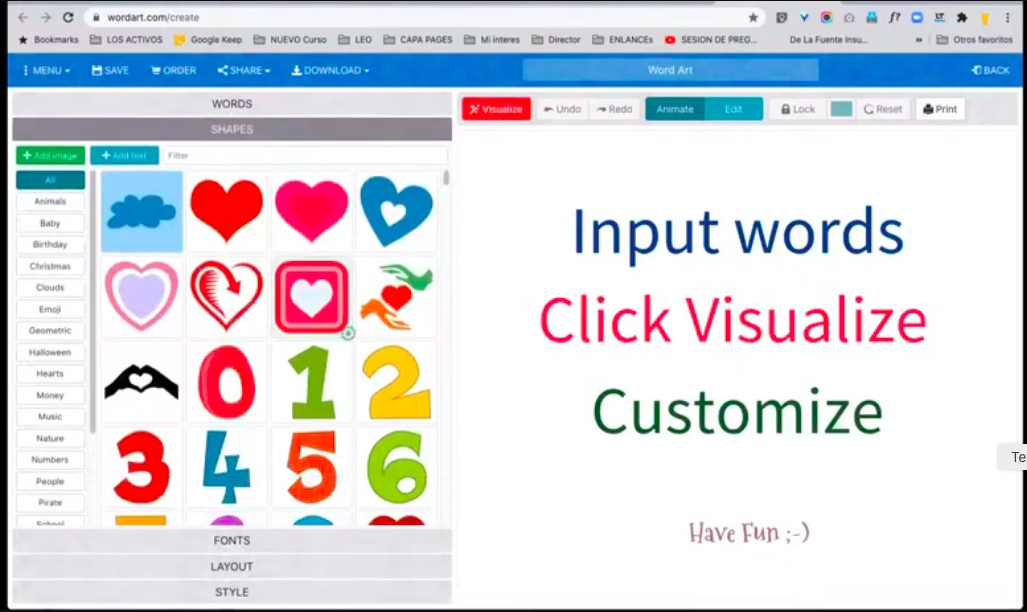
Task: Select the yellow number 2 shape
Action: pos(396,382)
